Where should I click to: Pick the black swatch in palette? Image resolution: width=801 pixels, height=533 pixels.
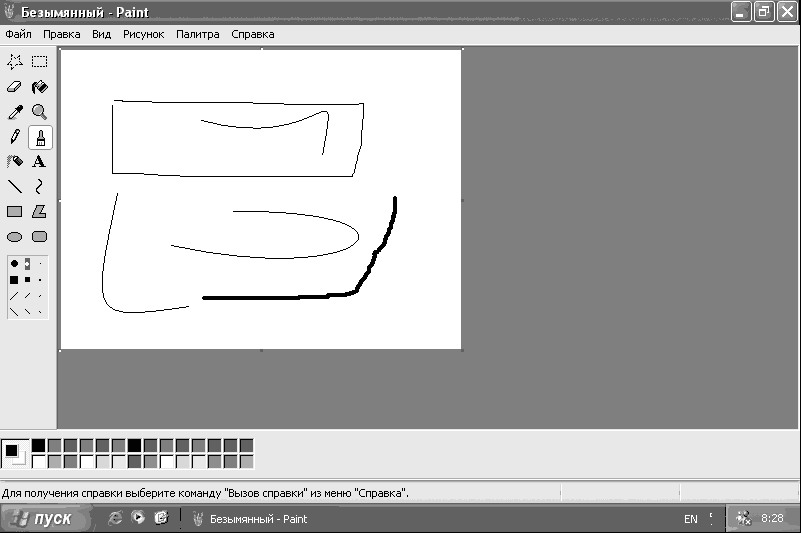(x=38, y=446)
